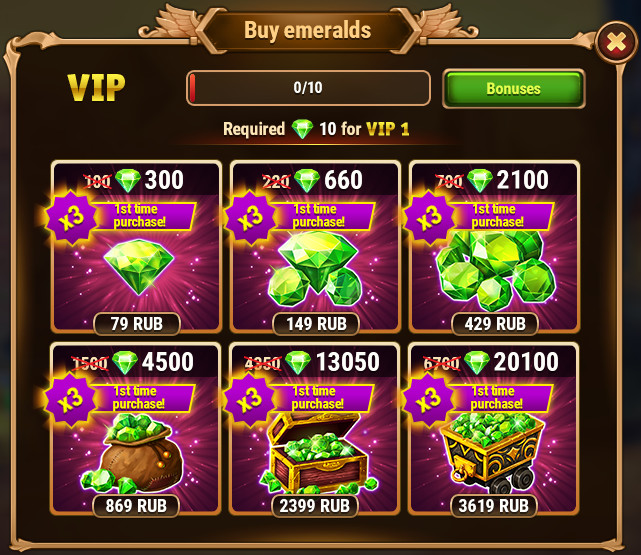Click the brown sack of emeralds
The height and width of the screenshot is (555, 641).
[133, 454]
